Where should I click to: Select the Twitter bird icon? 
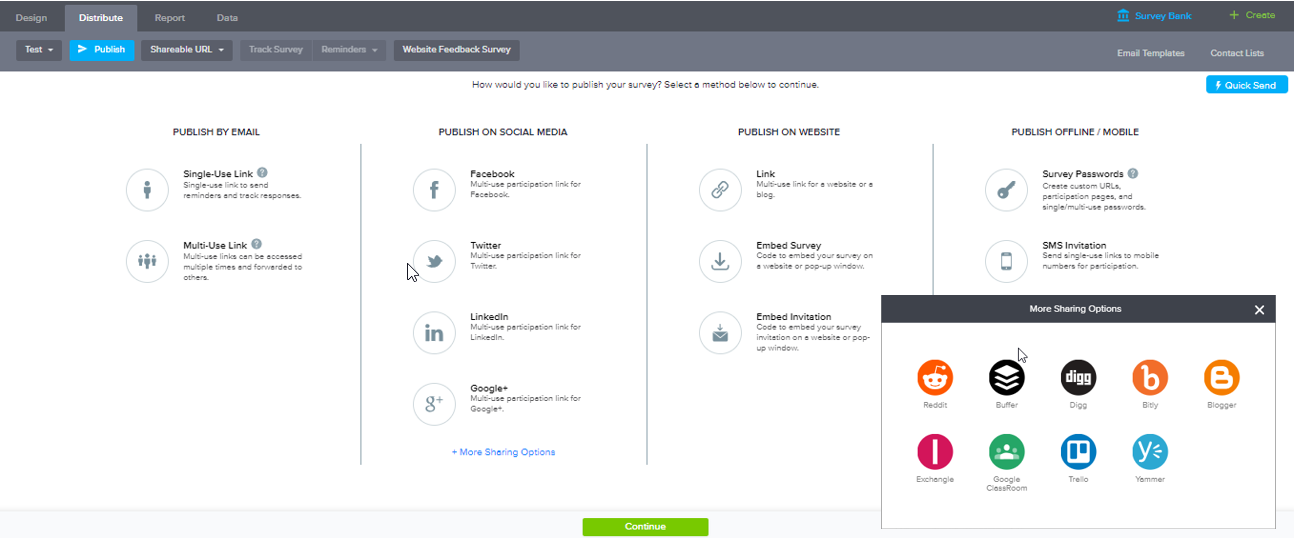(434, 261)
